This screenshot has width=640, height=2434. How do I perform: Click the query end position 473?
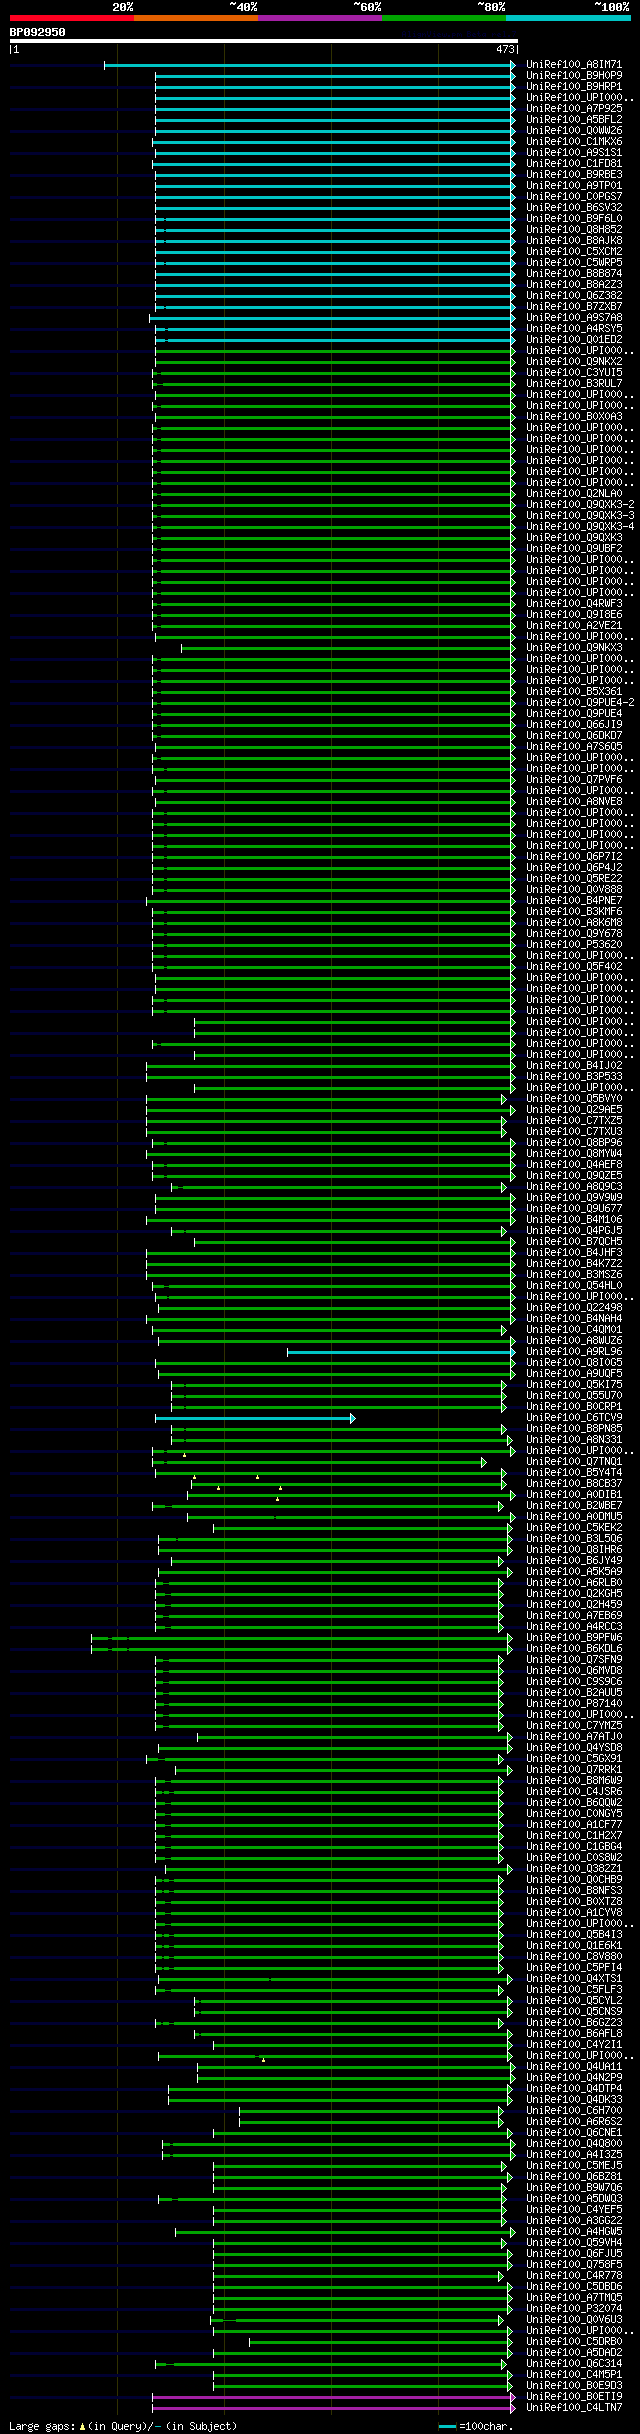(505, 49)
